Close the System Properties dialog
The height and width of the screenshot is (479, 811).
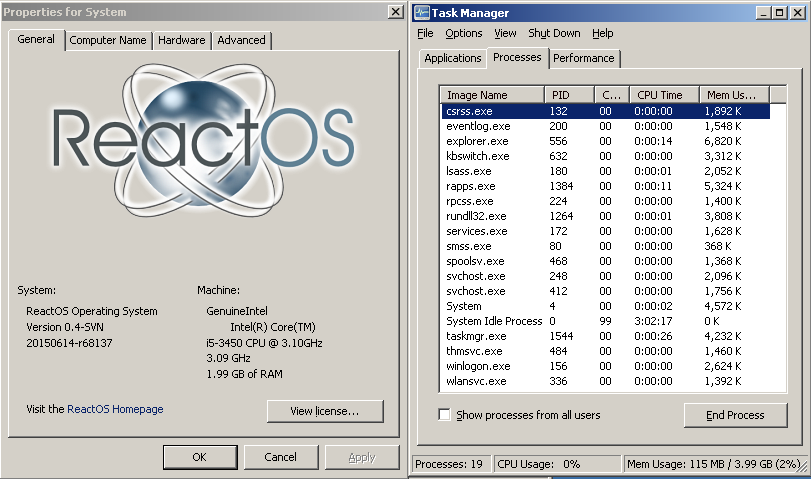coord(396,12)
